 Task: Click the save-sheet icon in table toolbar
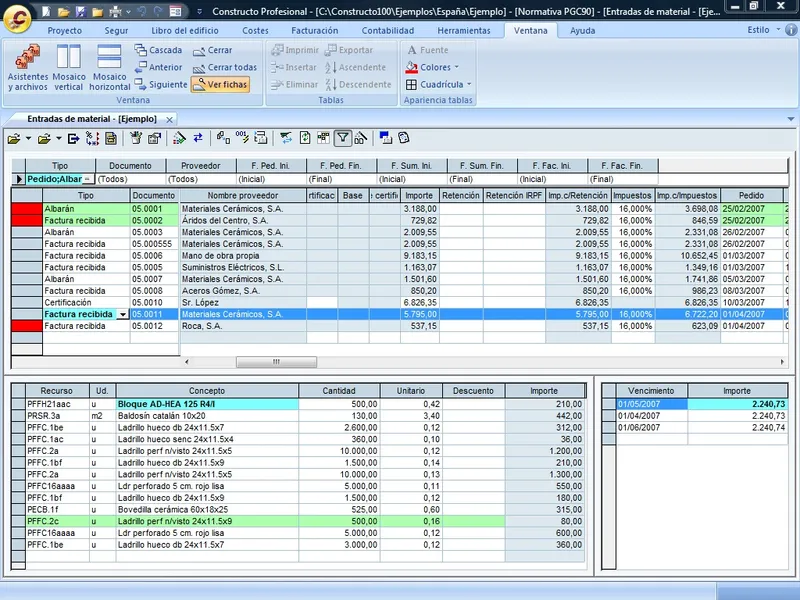coord(111,138)
